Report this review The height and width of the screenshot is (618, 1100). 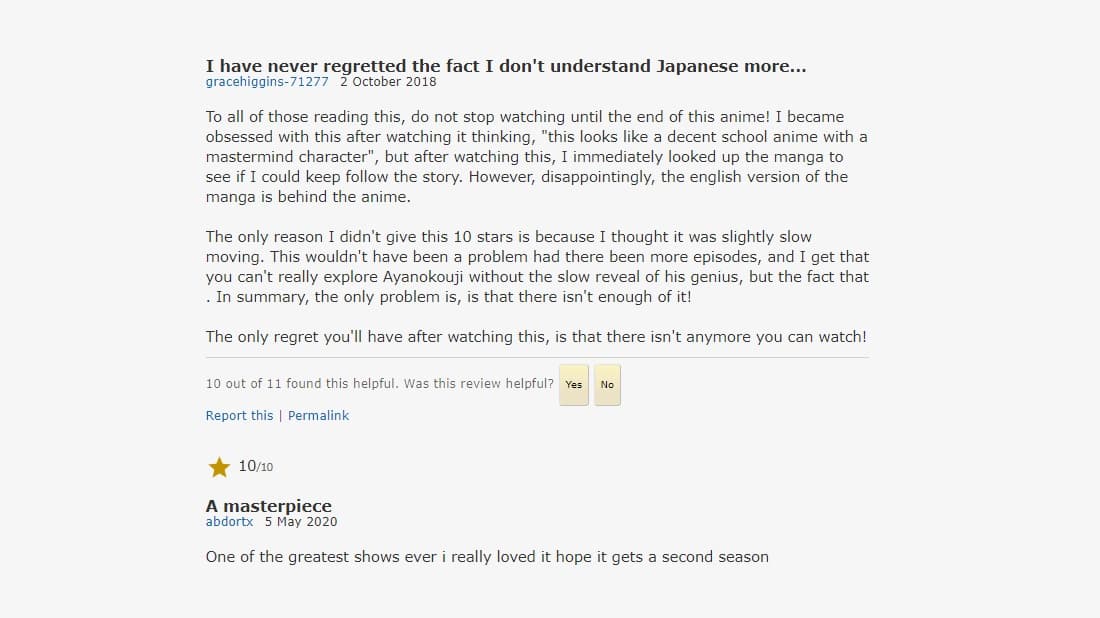click(x=239, y=415)
